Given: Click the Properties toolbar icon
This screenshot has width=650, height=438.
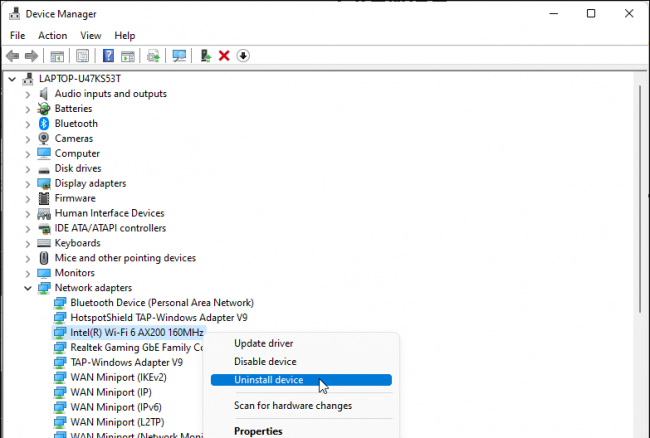Looking at the screenshot, I should [x=82, y=56].
